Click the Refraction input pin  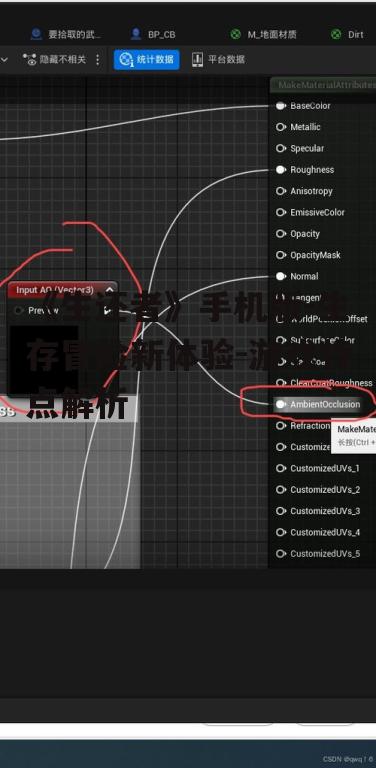point(281,426)
